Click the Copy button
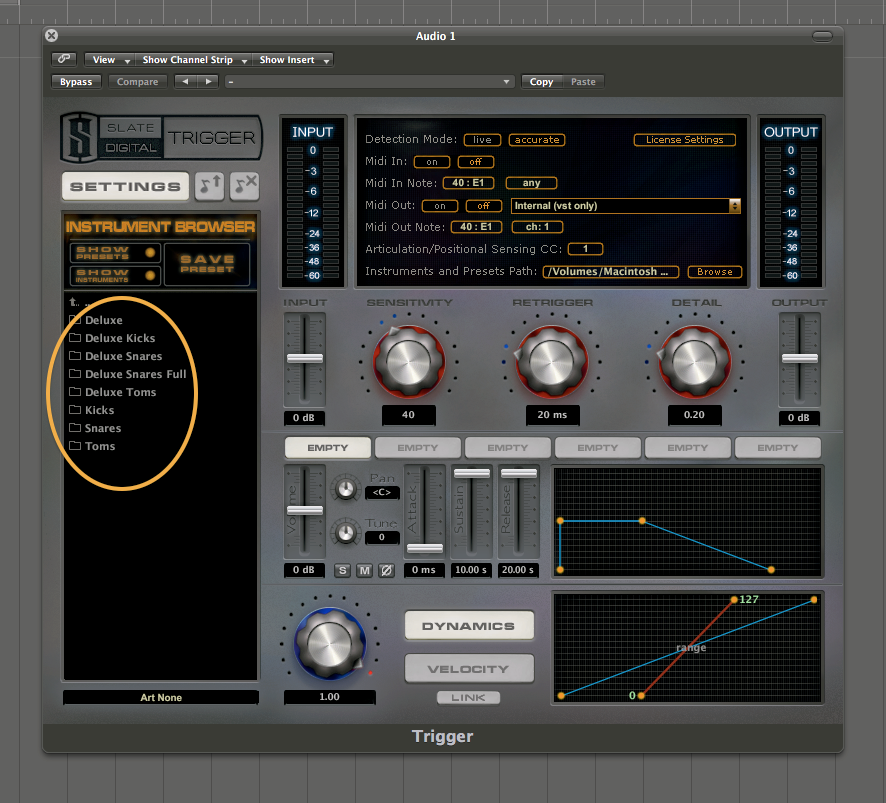This screenshot has width=886, height=803. click(541, 81)
